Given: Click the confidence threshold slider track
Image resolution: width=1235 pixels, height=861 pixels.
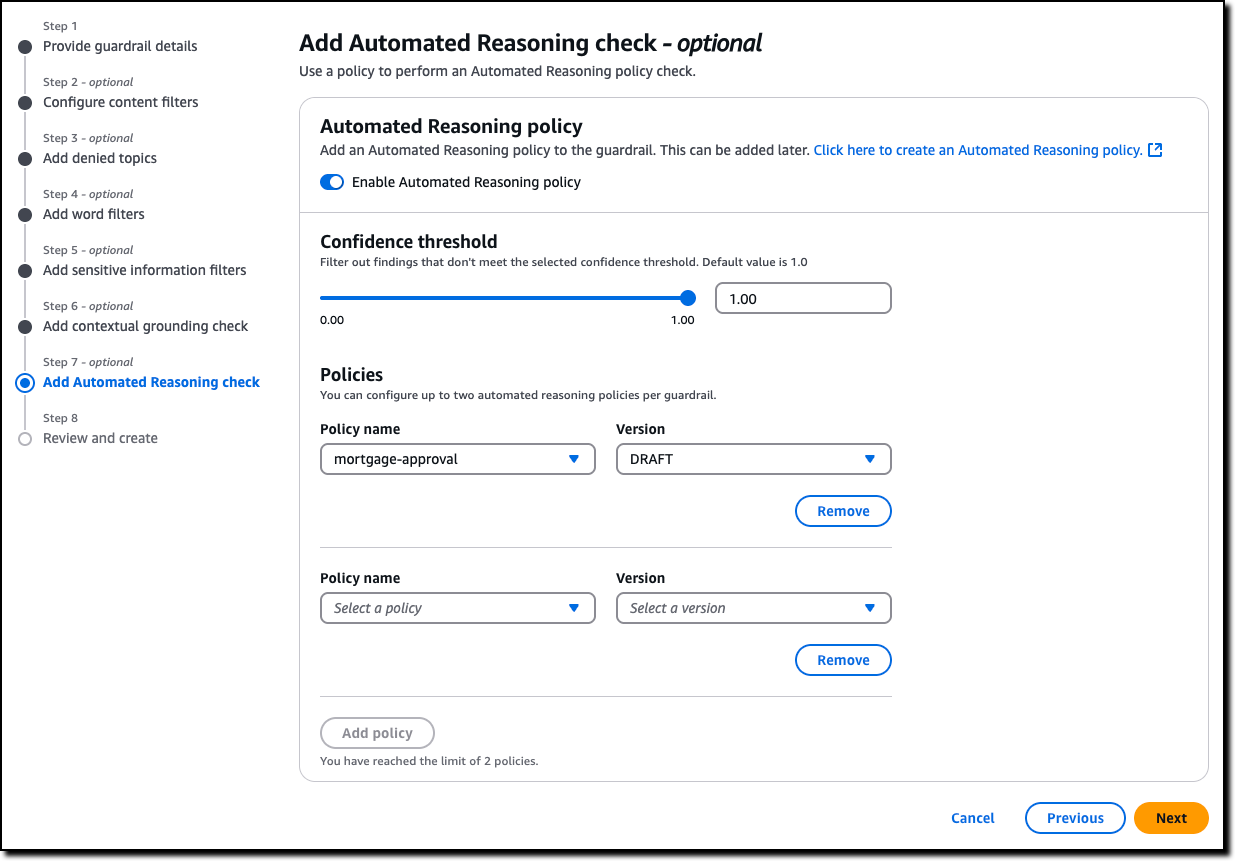Looking at the screenshot, I should coord(503,297).
